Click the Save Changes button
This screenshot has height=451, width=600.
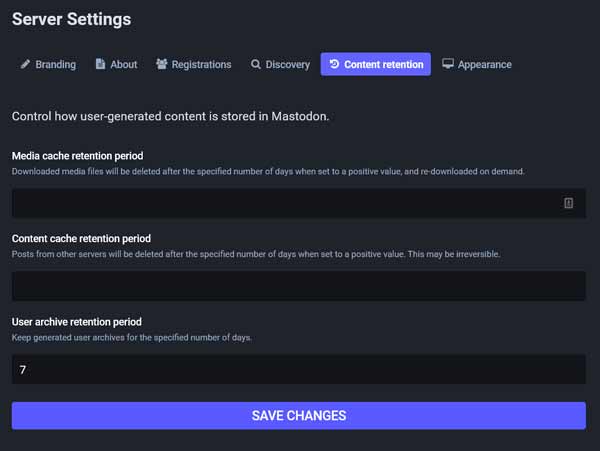[298, 415]
